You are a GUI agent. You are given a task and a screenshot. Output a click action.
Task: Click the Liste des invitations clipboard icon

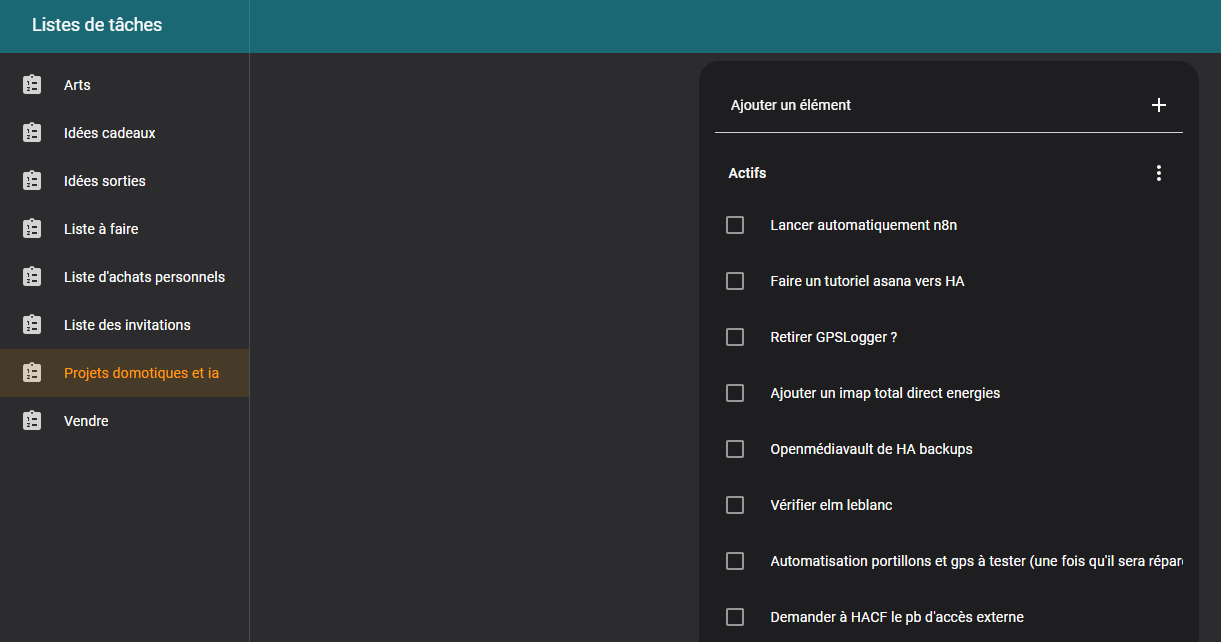(32, 325)
